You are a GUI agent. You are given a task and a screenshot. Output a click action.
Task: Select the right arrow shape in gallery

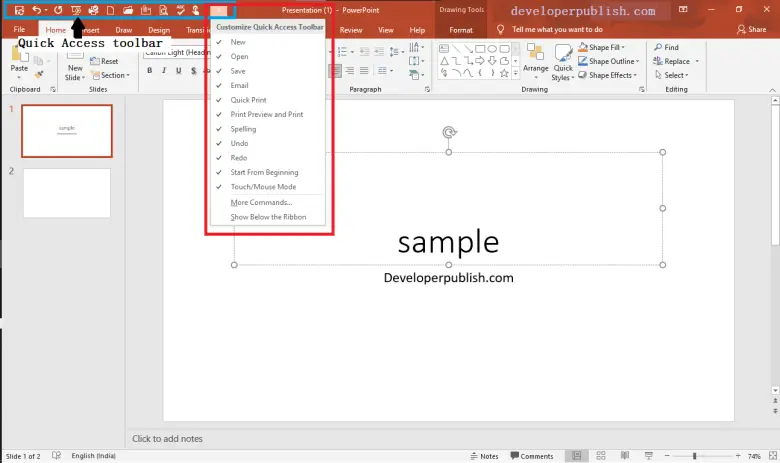pos(480,61)
